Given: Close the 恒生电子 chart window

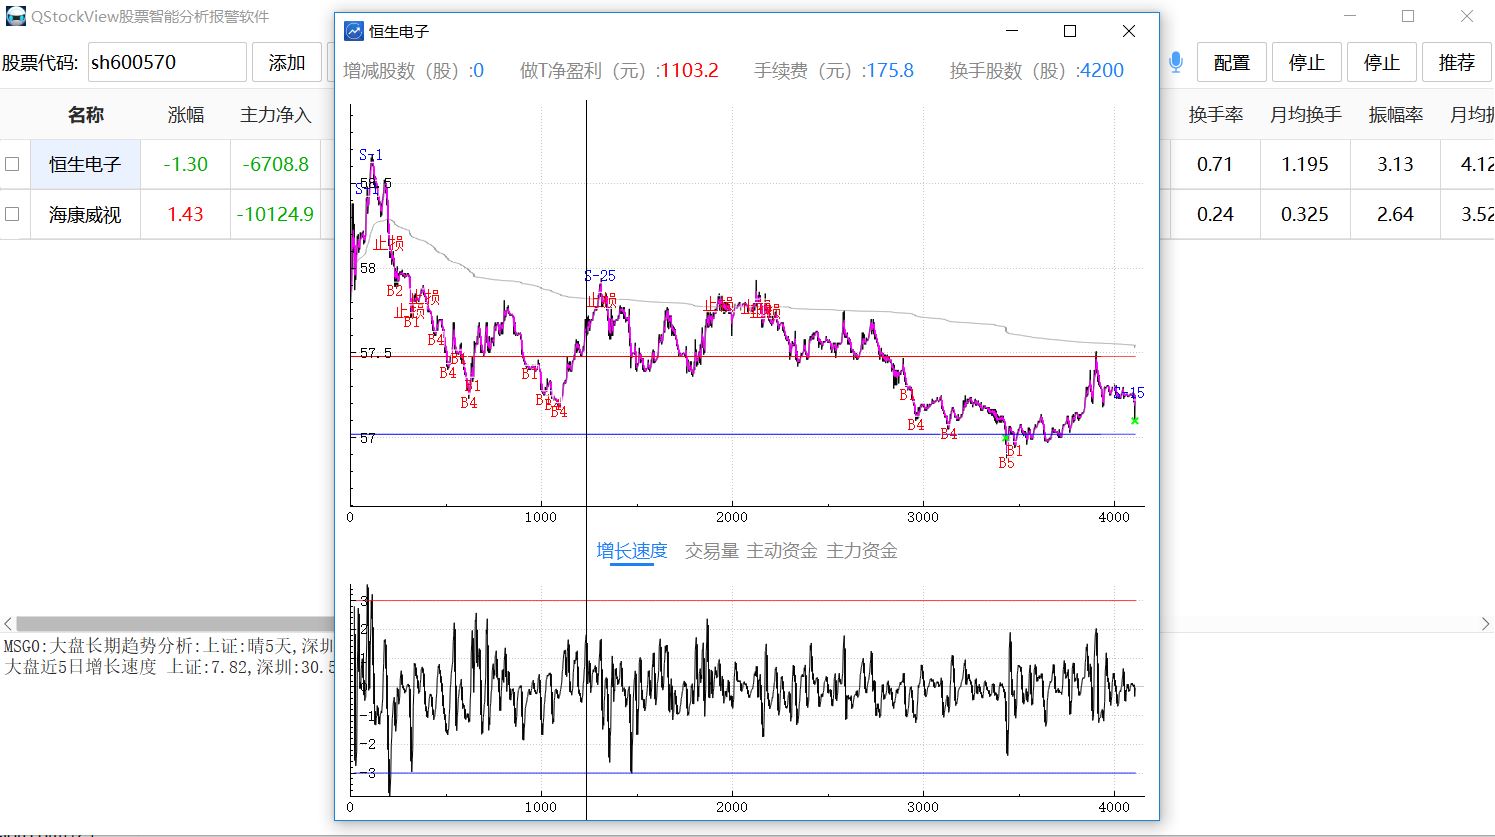Looking at the screenshot, I should coord(1129,31).
